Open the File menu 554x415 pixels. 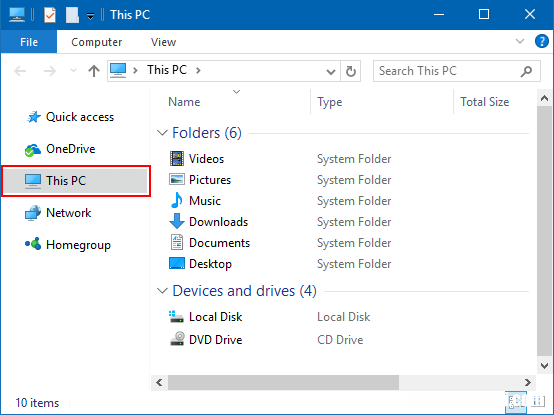coord(29,42)
